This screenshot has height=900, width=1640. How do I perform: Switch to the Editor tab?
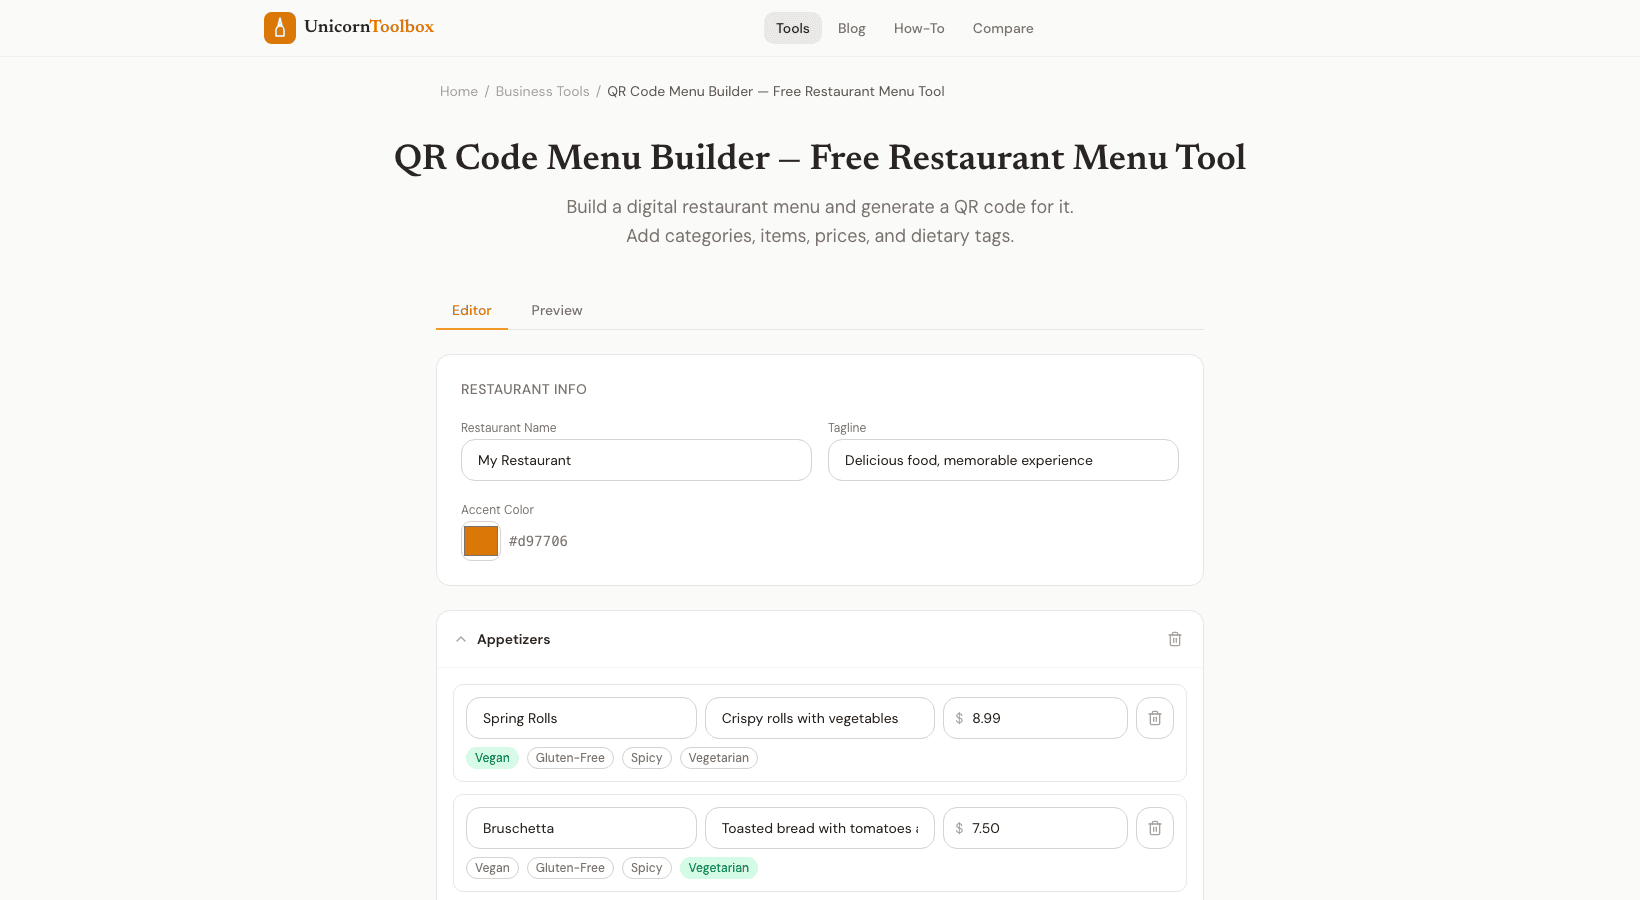[472, 310]
